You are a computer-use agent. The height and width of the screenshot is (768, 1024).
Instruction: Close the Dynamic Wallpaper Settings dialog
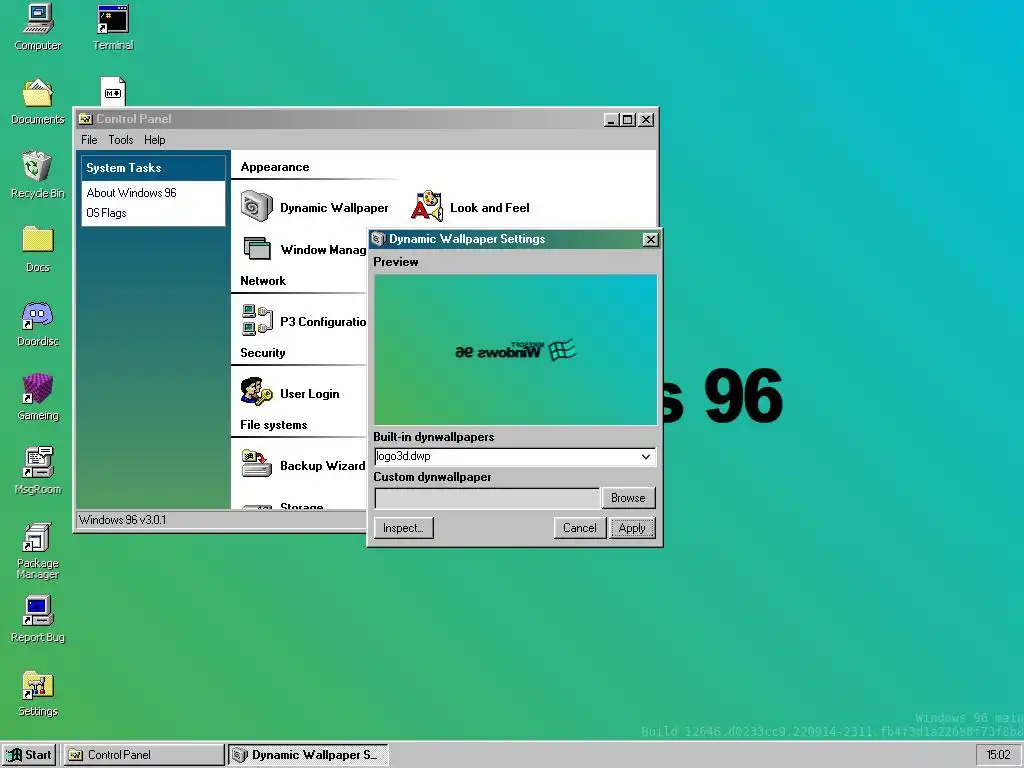650,240
